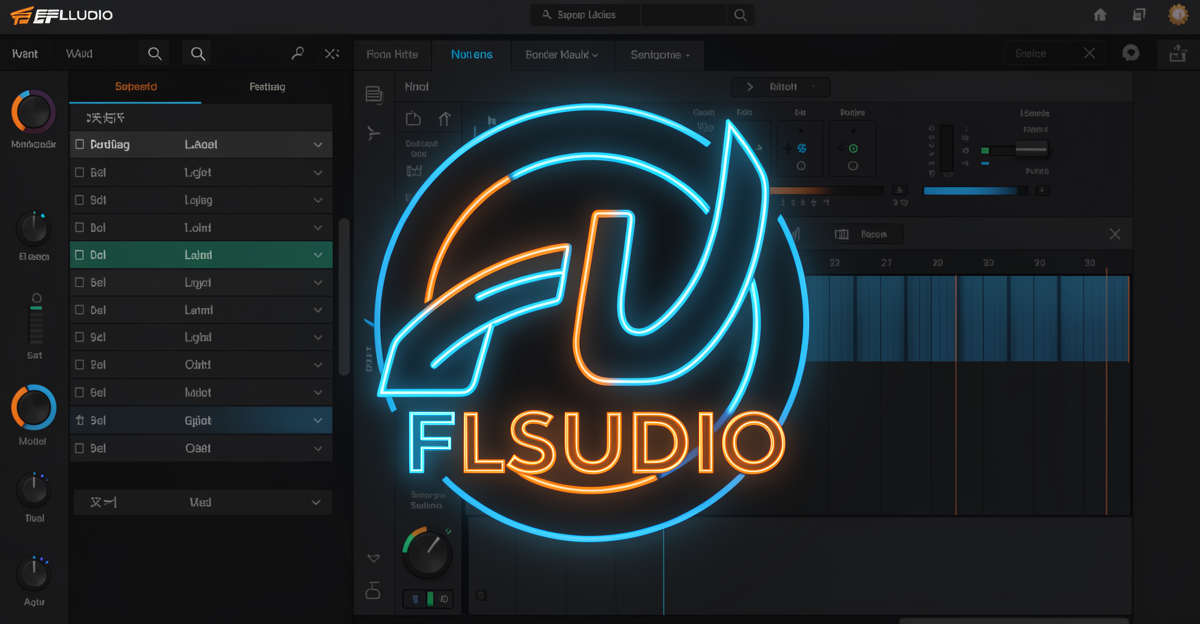Click the green circle icon in the mixer box
This screenshot has width=1200, height=624.
(853, 149)
